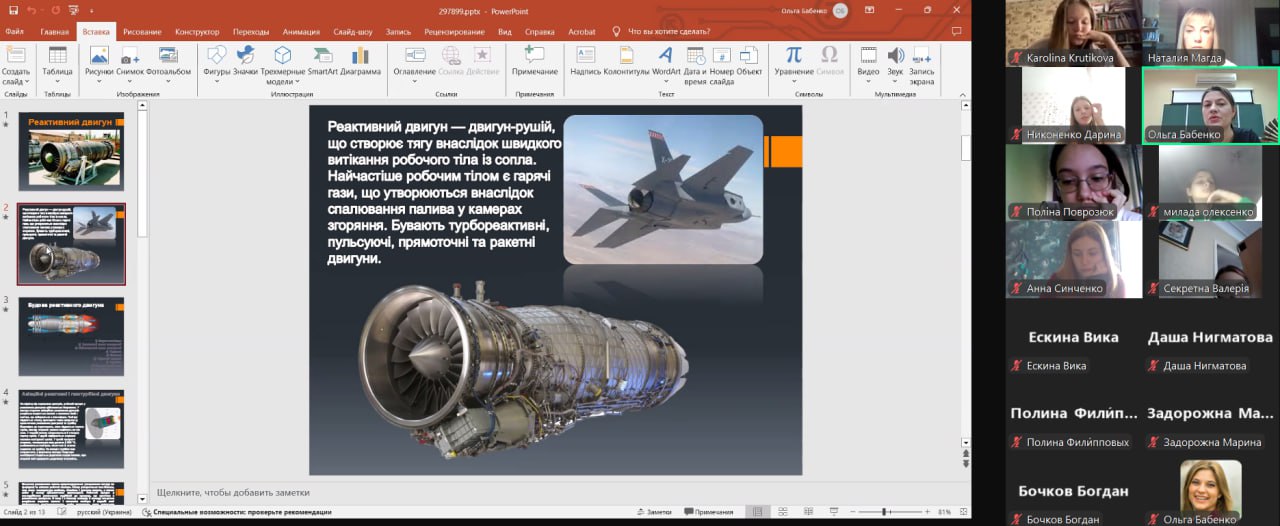Switch to slide sorter view in status bar
Viewport: 1280px width, 526px height.
[x=781, y=512]
